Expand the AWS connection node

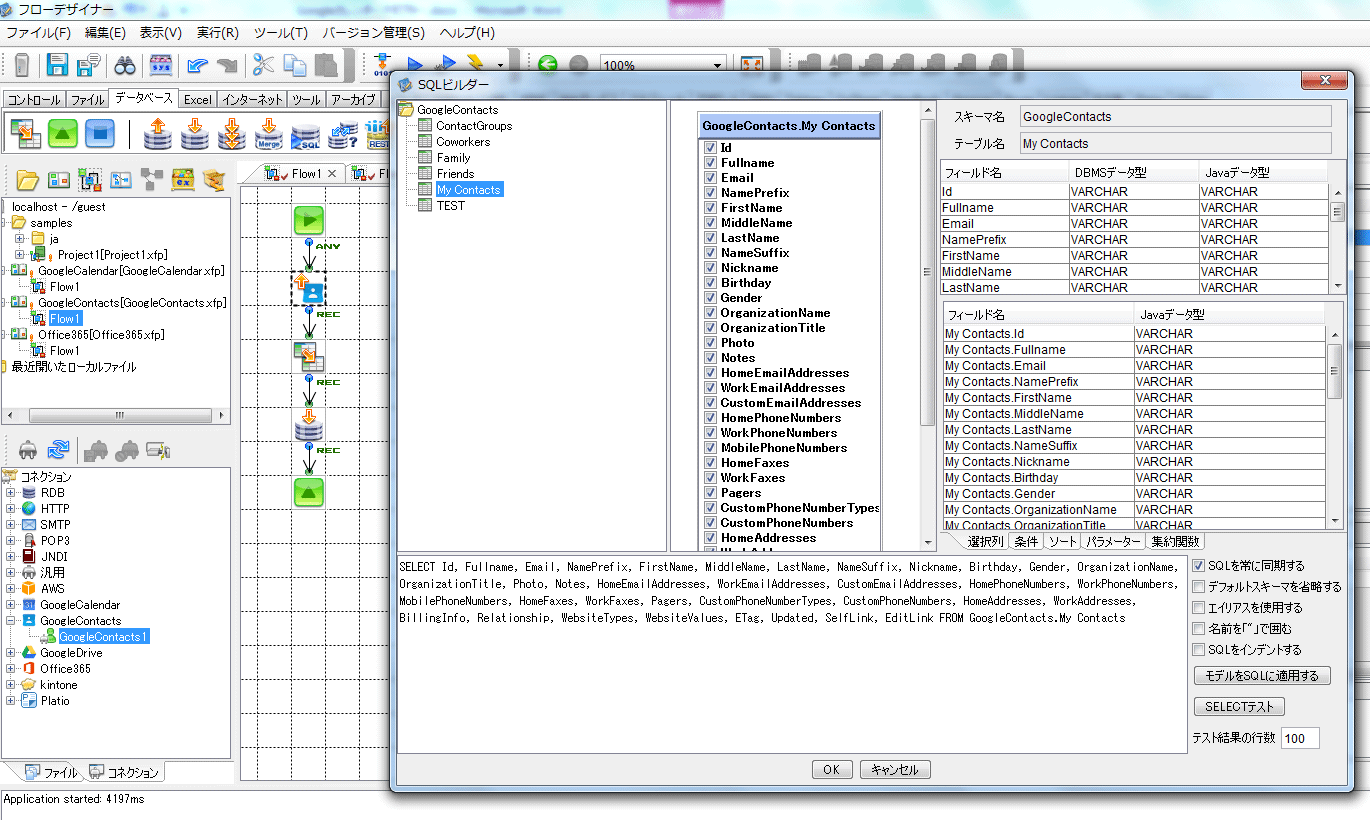pyautogui.click(x=11, y=589)
